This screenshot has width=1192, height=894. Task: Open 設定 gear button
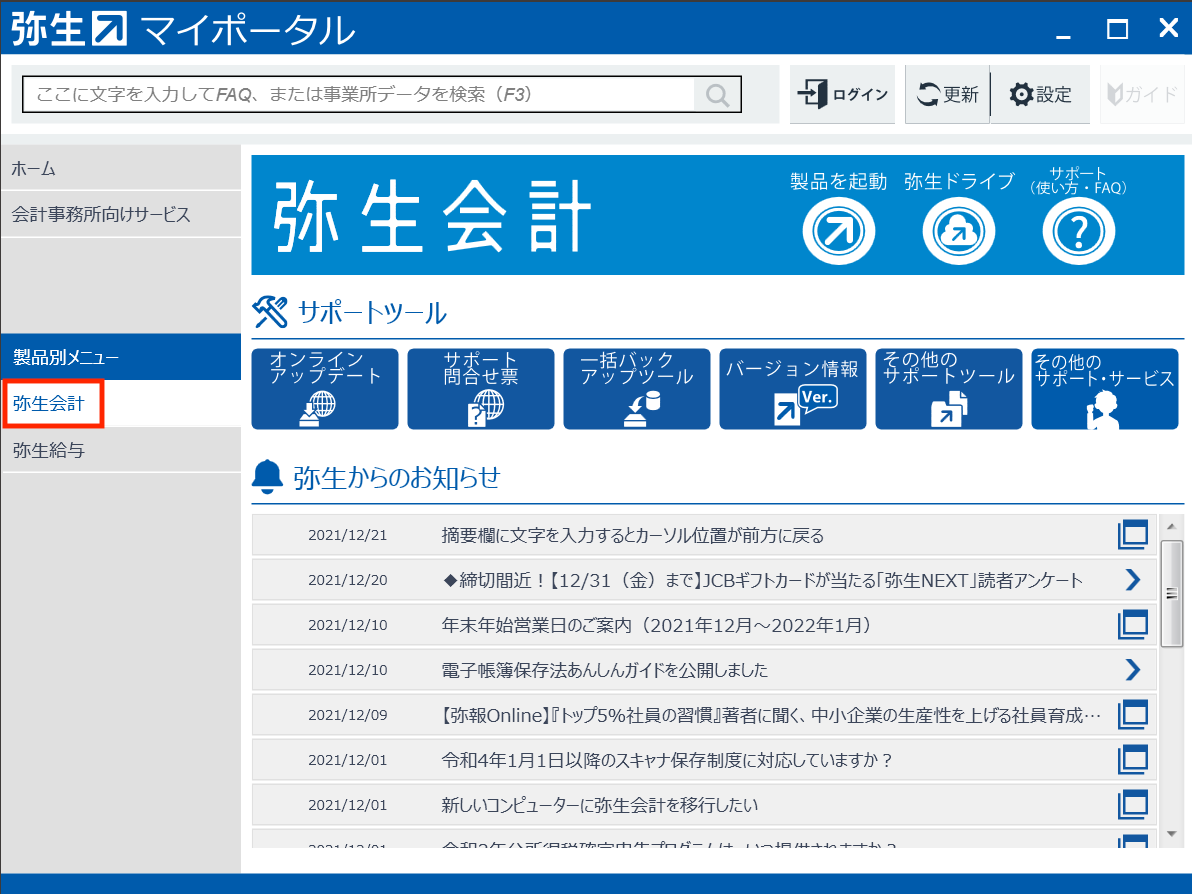[x=1040, y=95]
